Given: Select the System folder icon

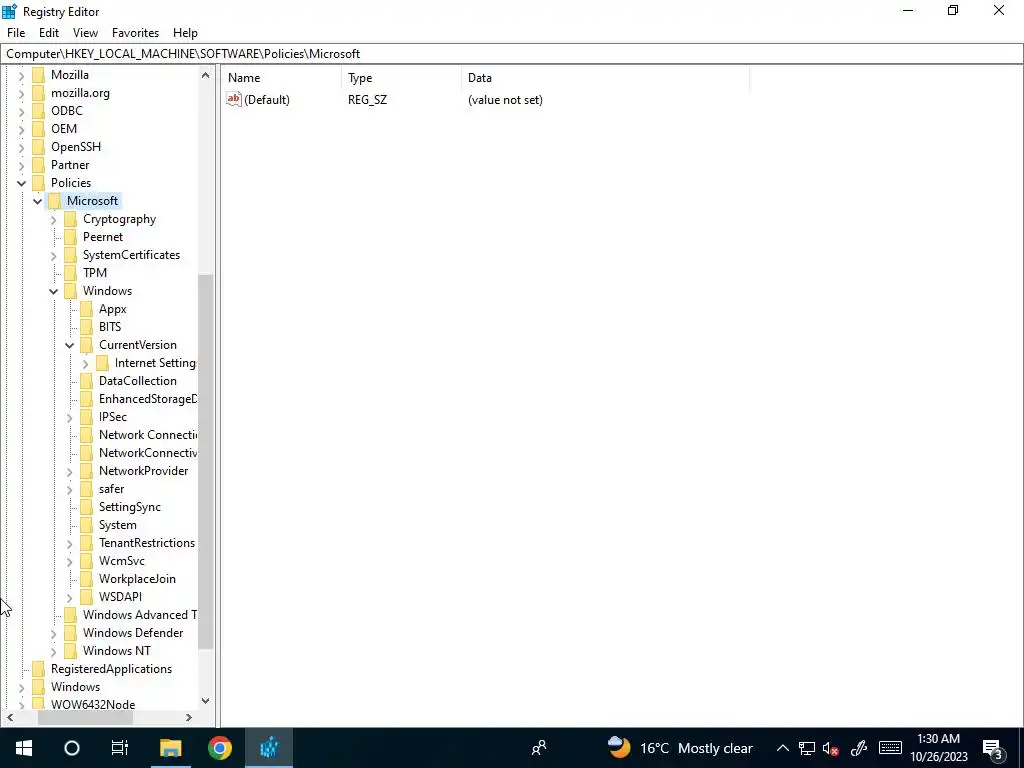Looking at the screenshot, I should pos(86,525).
